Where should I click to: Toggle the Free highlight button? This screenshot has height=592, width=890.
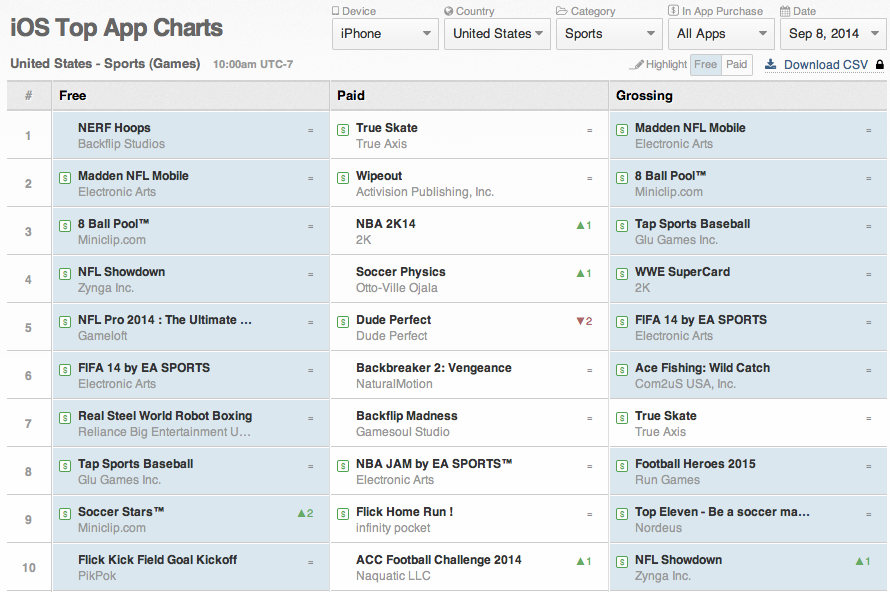[706, 65]
